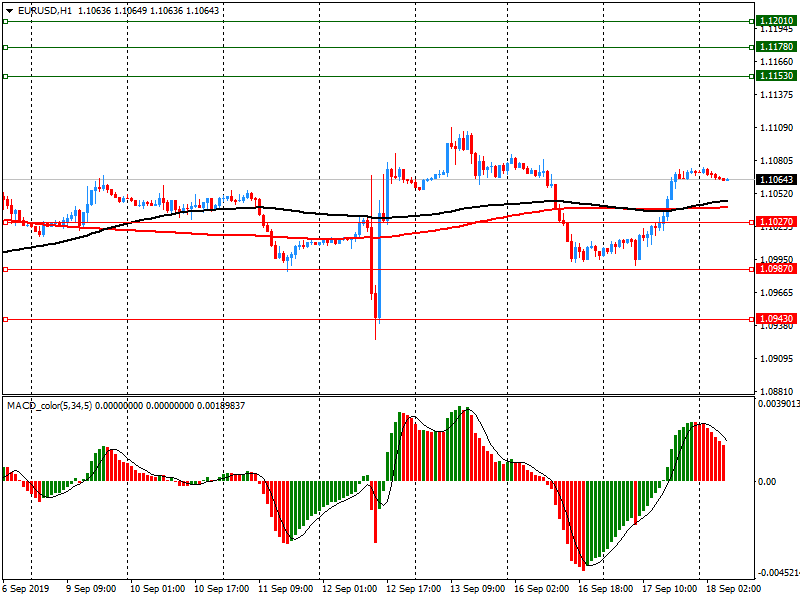Select the 1.11780 green level label
Image resolution: width=800 pixels, height=600 pixels.
tap(776, 47)
